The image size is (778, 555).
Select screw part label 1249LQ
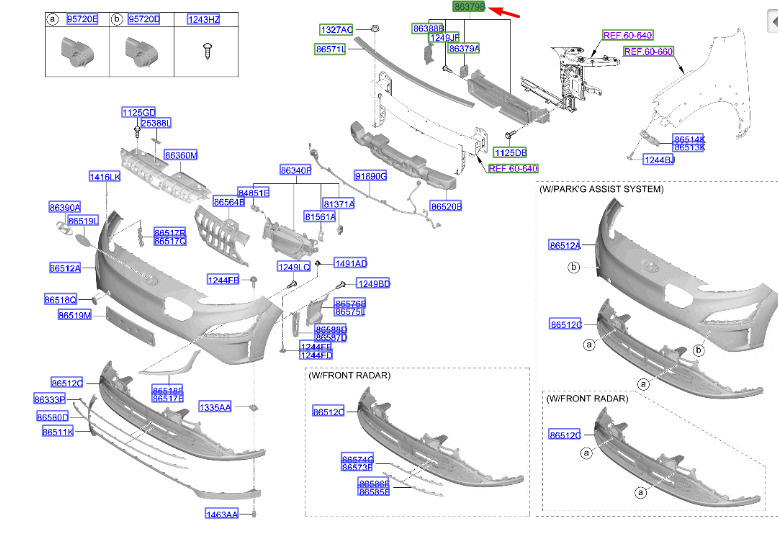pyautogui.click(x=294, y=267)
